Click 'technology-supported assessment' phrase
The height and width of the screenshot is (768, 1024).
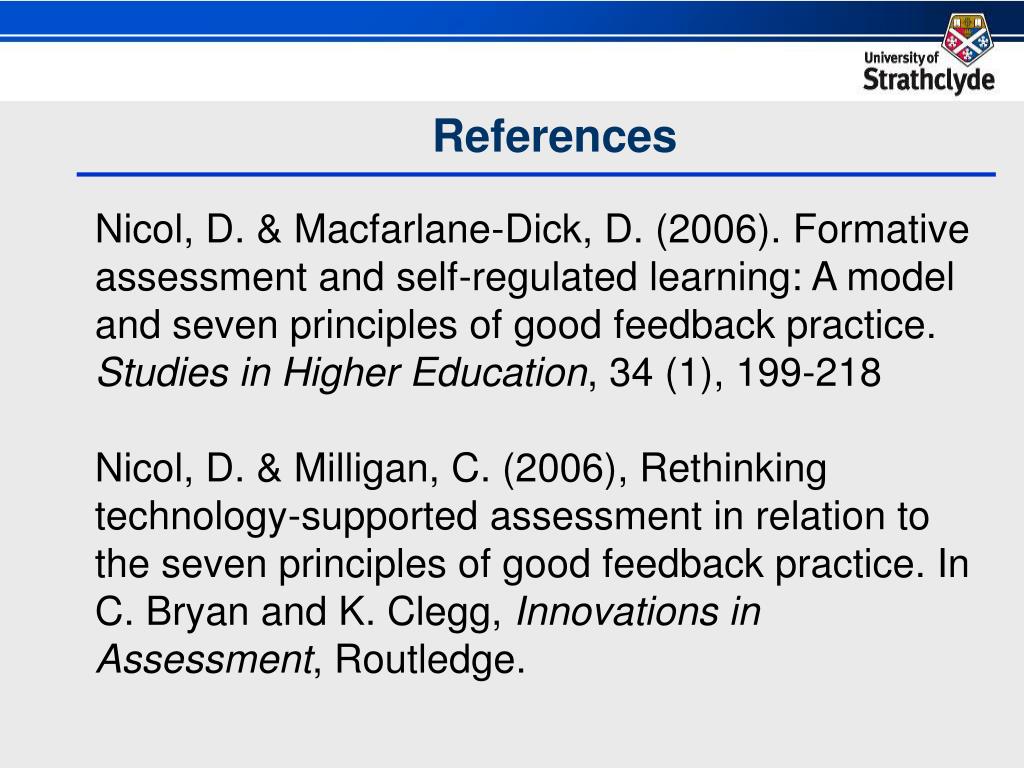click(398, 517)
